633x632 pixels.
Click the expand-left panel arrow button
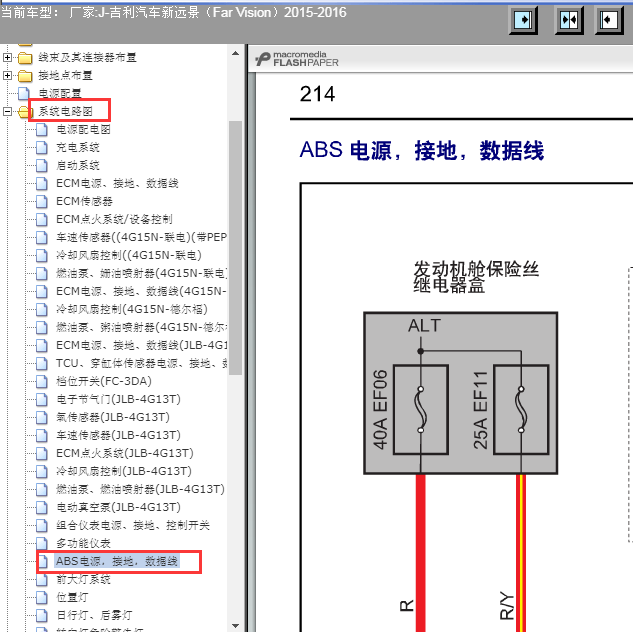(x=609, y=20)
